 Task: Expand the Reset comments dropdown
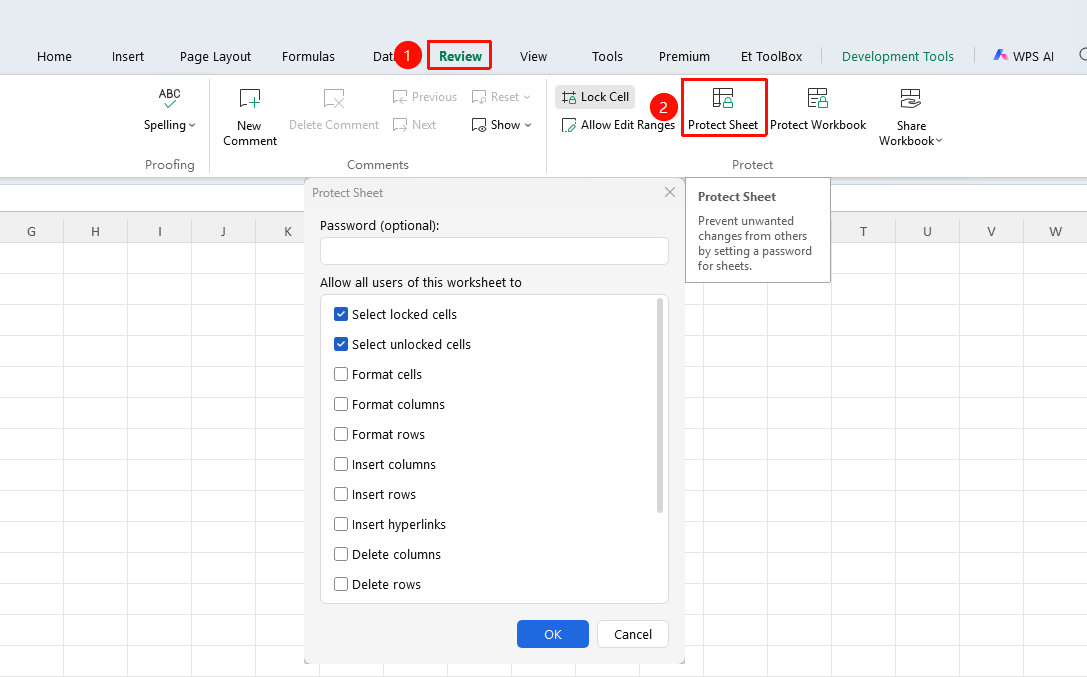click(527, 97)
